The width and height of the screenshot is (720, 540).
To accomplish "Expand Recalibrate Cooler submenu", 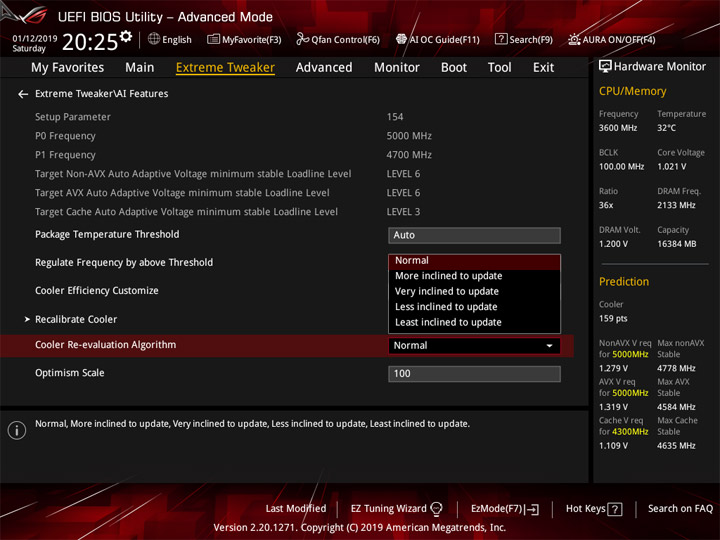I will point(76,320).
